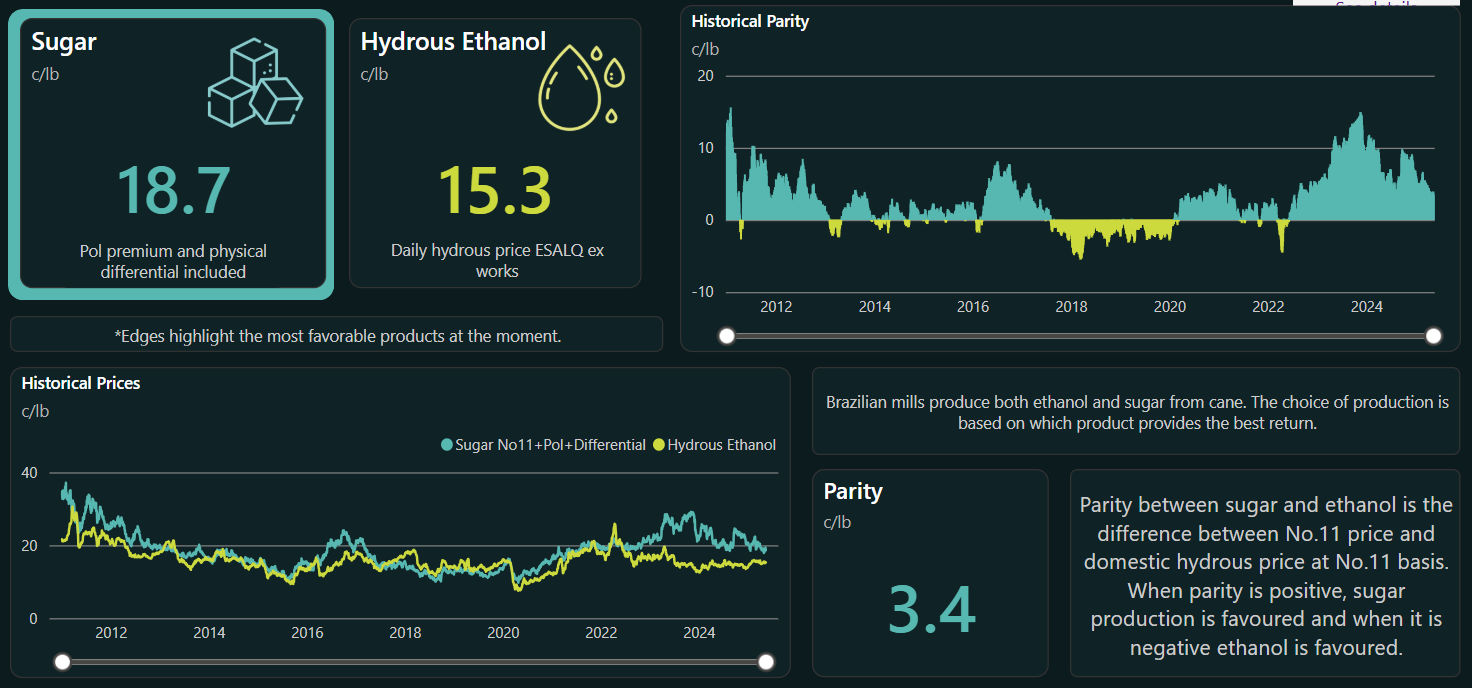The image size is (1472, 688).
Task: Select the right handle of the Historical Prices range slider
Action: click(767, 661)
